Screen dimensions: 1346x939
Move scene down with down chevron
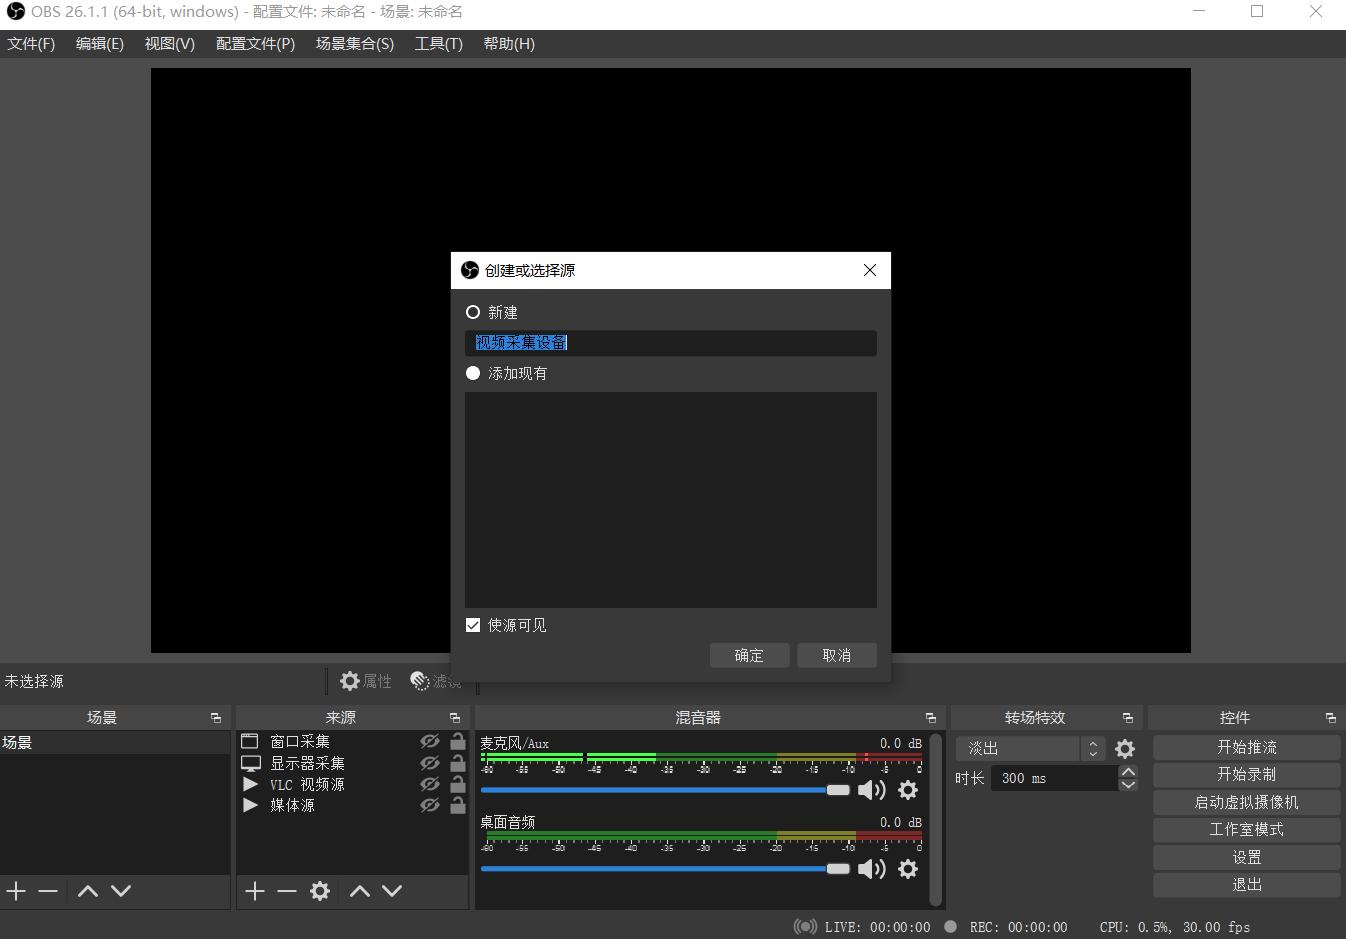121,891
